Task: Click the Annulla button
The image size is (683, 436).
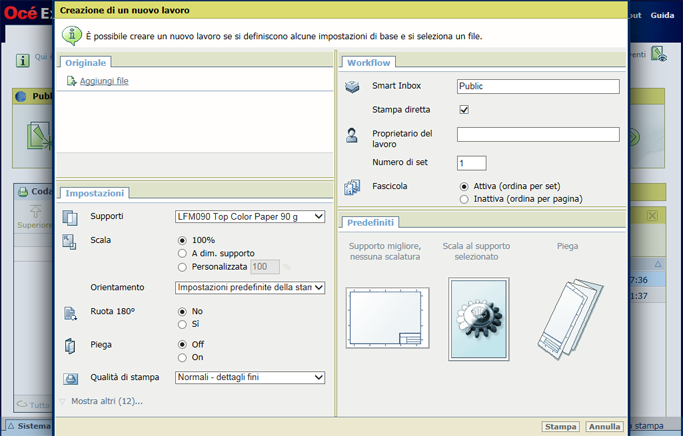Action: [x=604, y=427]
